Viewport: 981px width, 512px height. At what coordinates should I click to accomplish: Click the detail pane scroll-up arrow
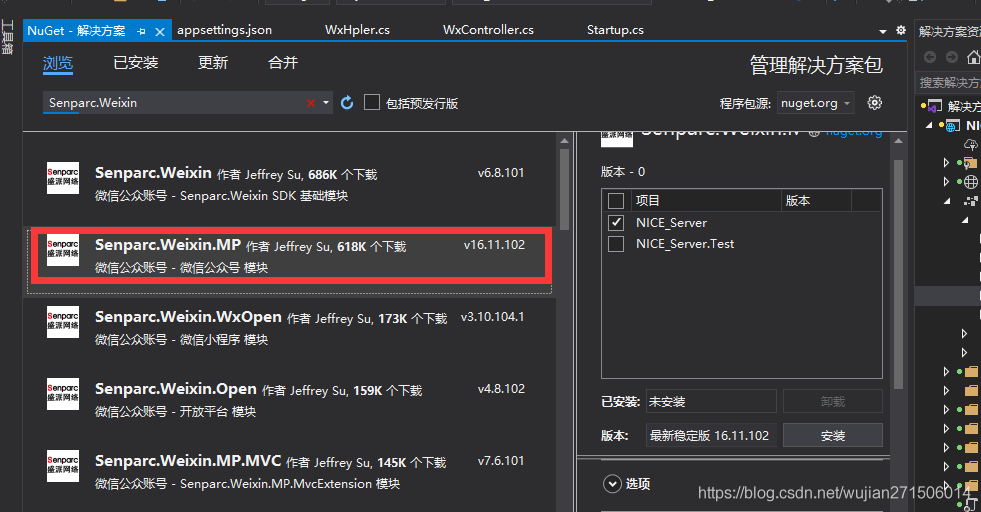(x=898, y=141)
